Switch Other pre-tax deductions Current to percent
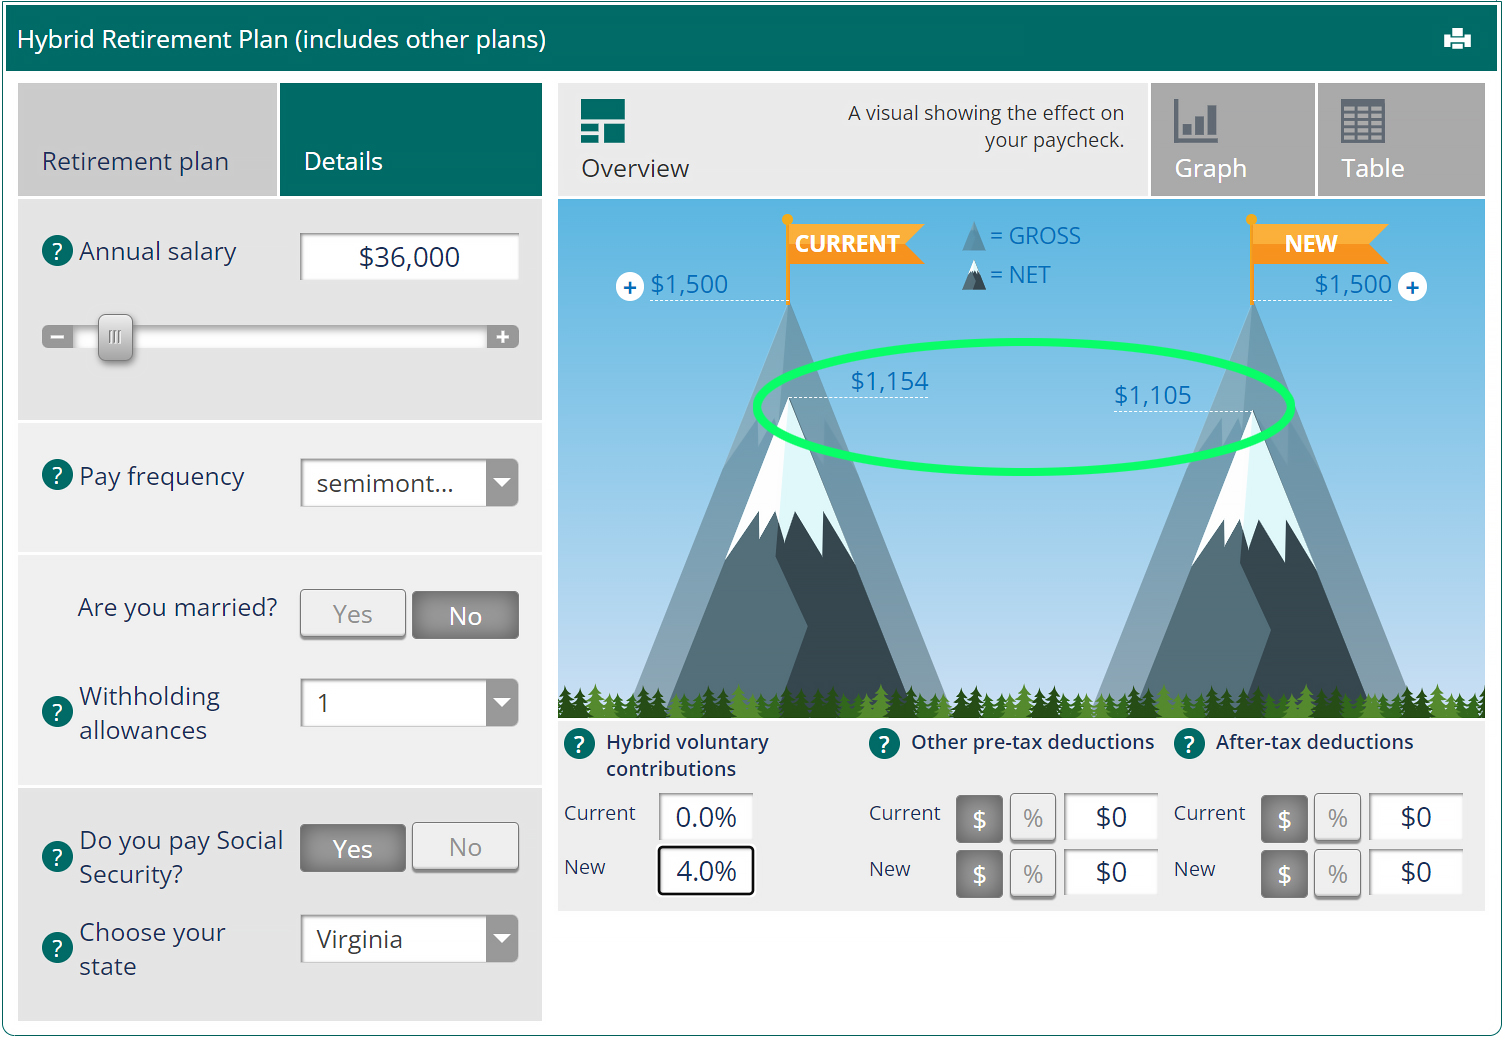1505x1040 pixels. 1032,817
